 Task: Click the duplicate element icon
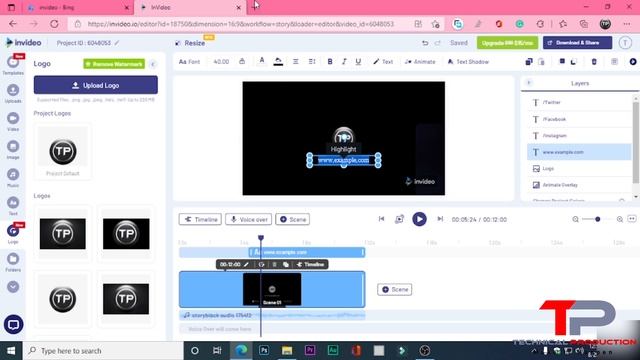coord(529,62)
